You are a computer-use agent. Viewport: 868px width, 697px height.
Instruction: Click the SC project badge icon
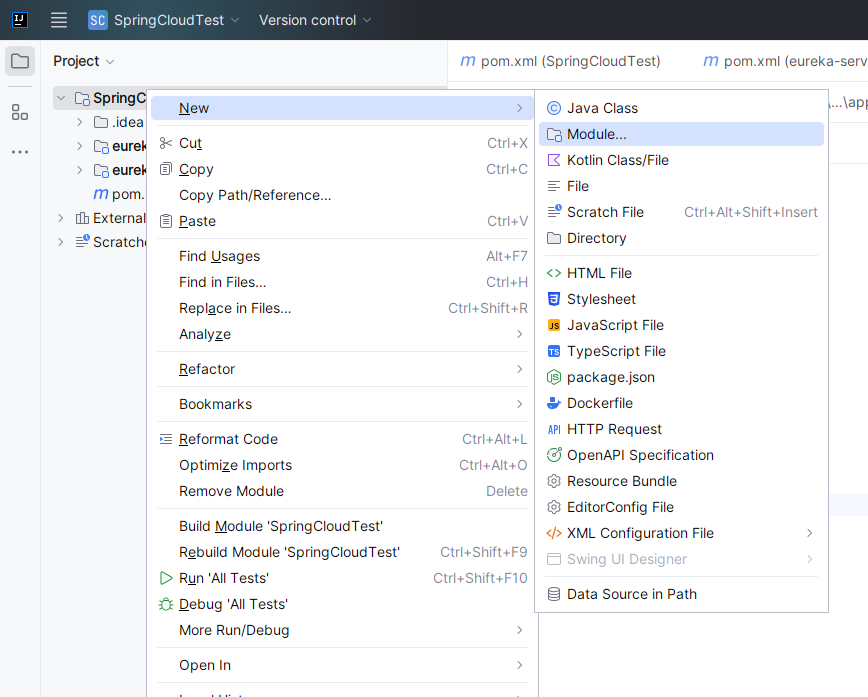pos(98,20)
